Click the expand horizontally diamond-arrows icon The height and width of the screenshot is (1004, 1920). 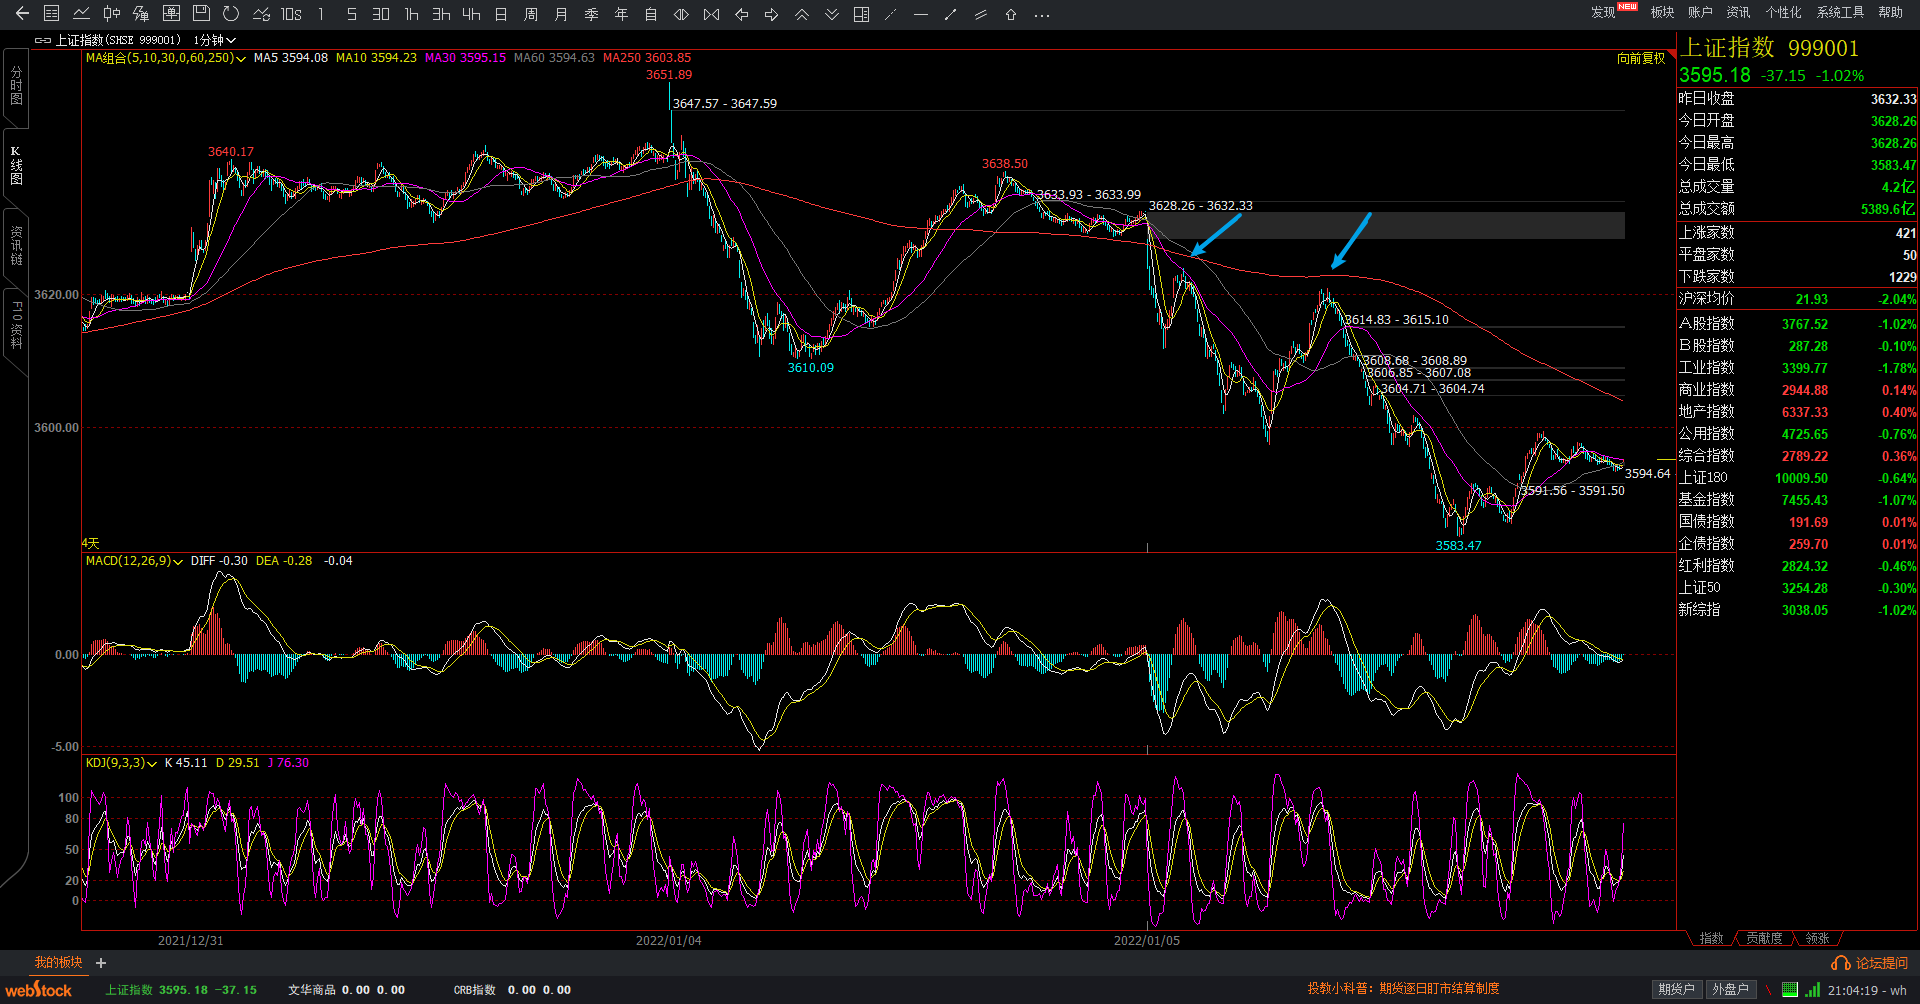point(681,14)
